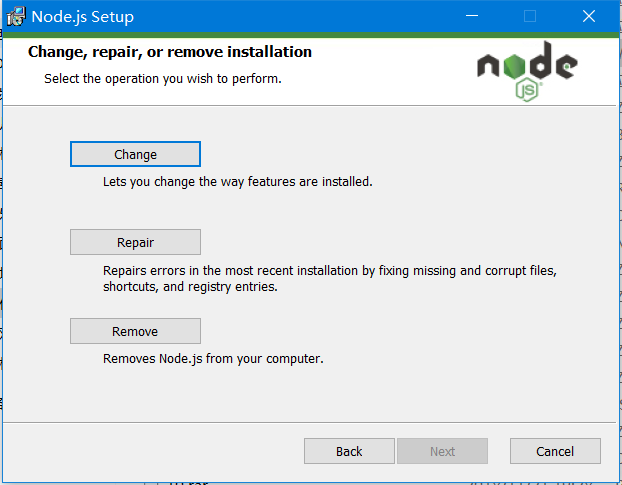Click the Change button
Screen dimensions: 622x485
(135, 154)
